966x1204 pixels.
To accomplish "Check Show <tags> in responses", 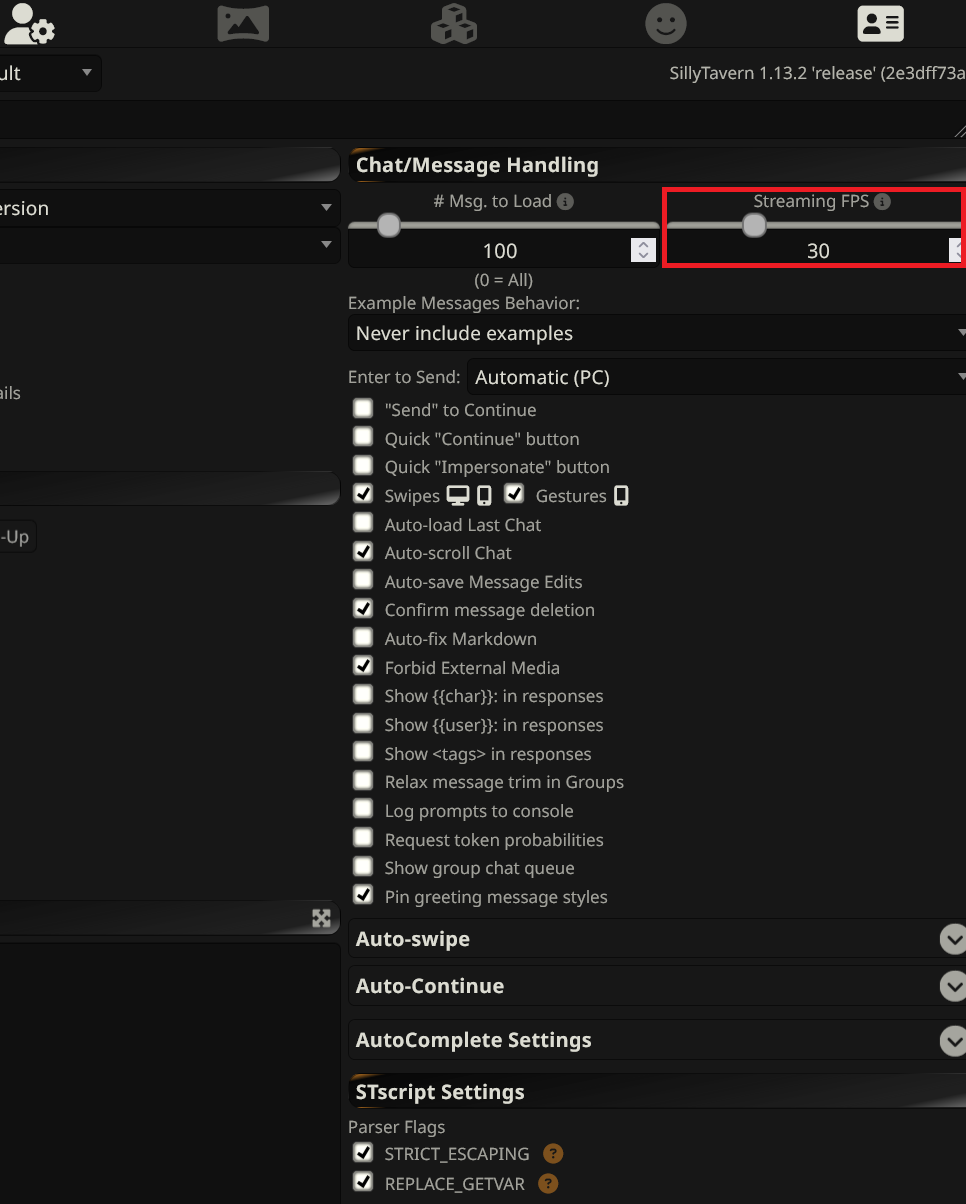I will [x=363, y=752].
